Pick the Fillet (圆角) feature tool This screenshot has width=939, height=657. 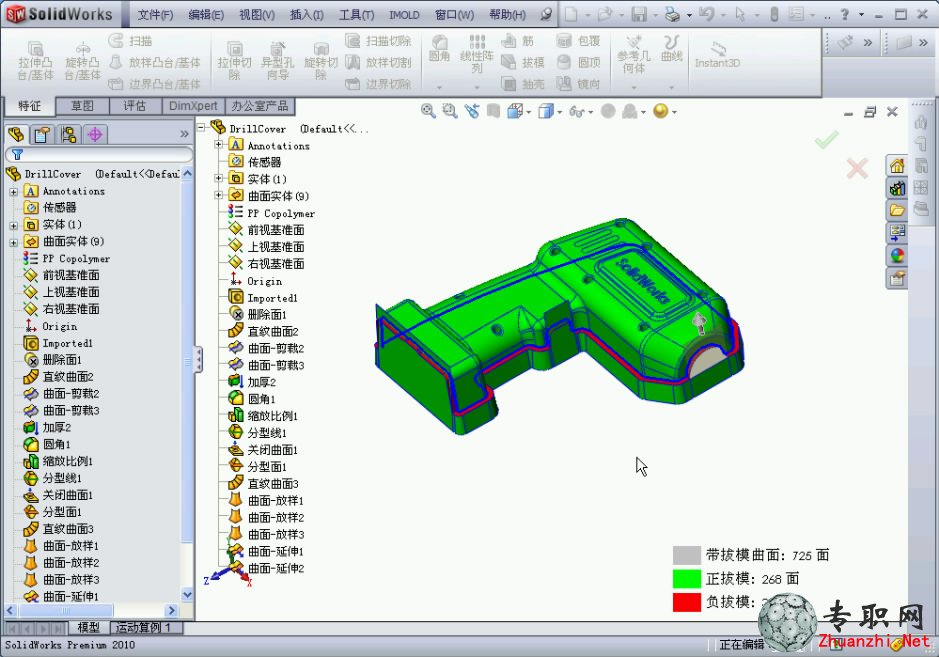pos(440,48)
